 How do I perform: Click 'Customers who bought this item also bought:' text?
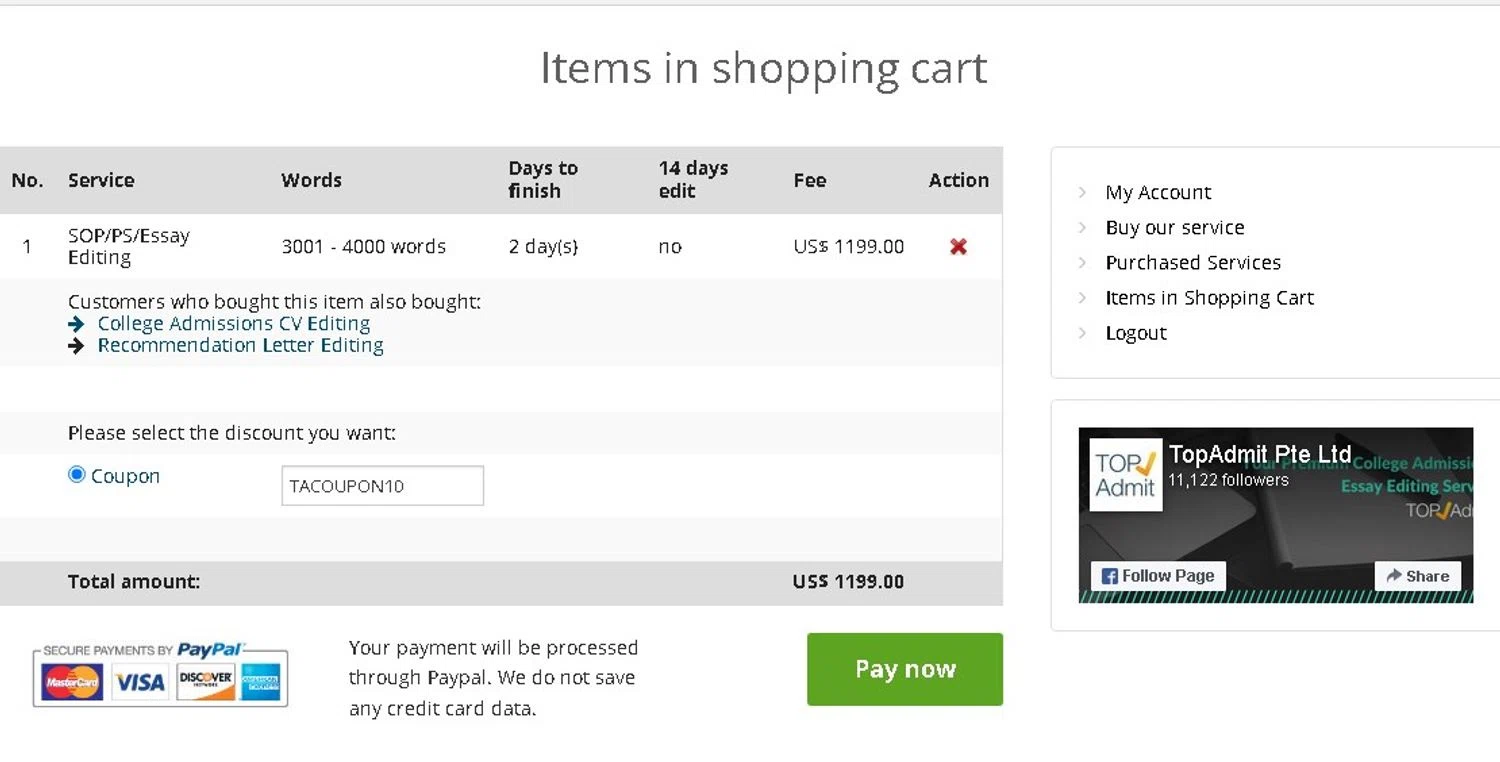[x=275, y=302]
